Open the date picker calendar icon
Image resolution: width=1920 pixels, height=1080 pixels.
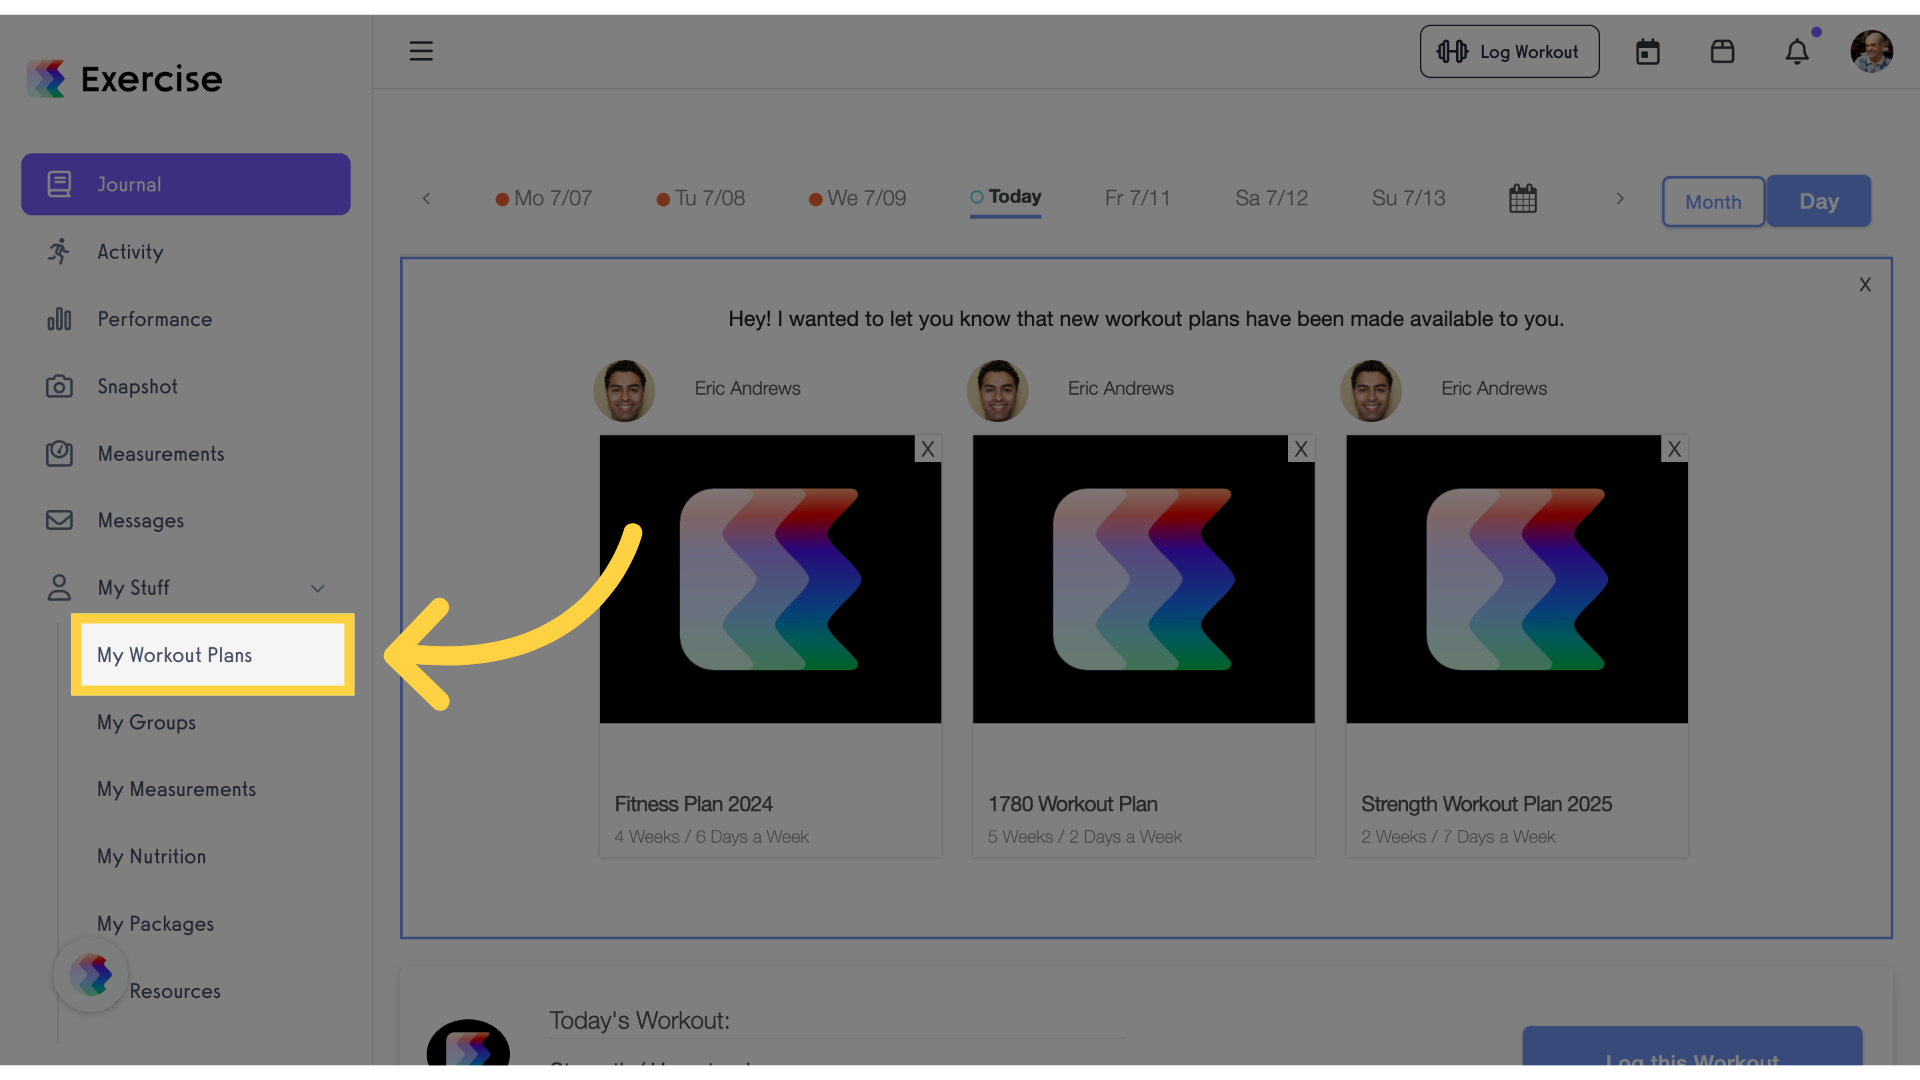1522,198
